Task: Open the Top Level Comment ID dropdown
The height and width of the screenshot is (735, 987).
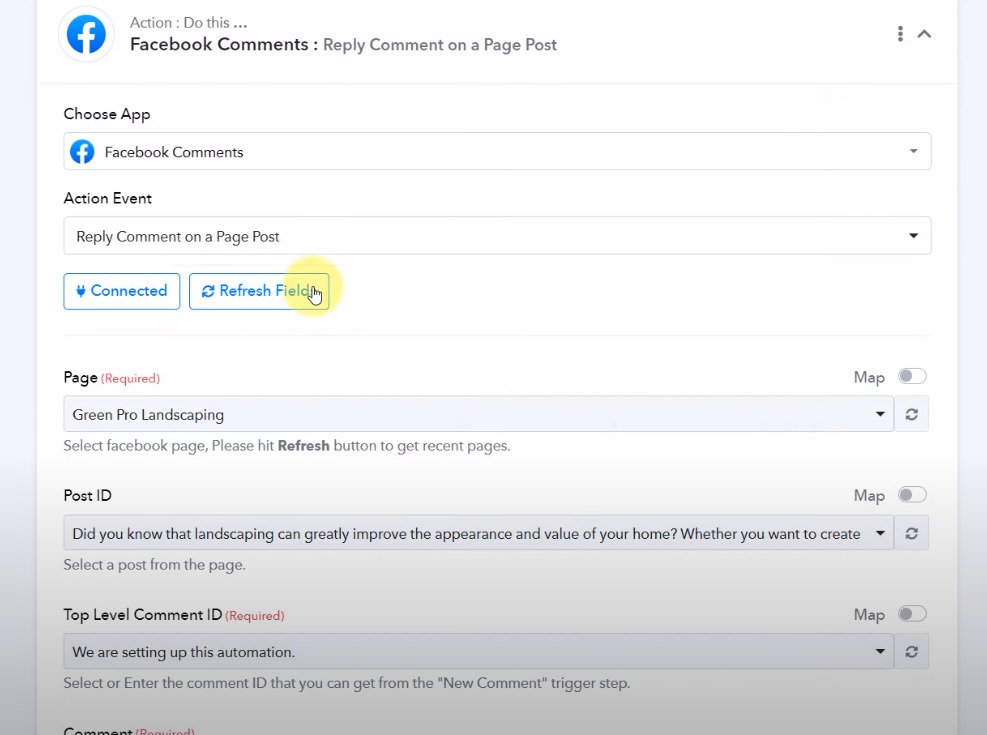Action: (478, 651)
